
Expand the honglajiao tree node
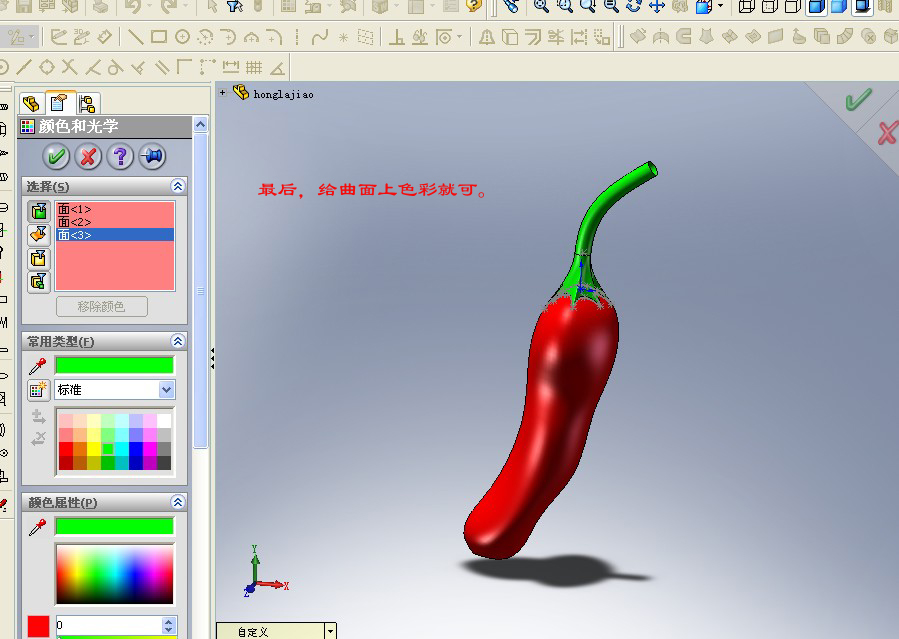(222, 92)
